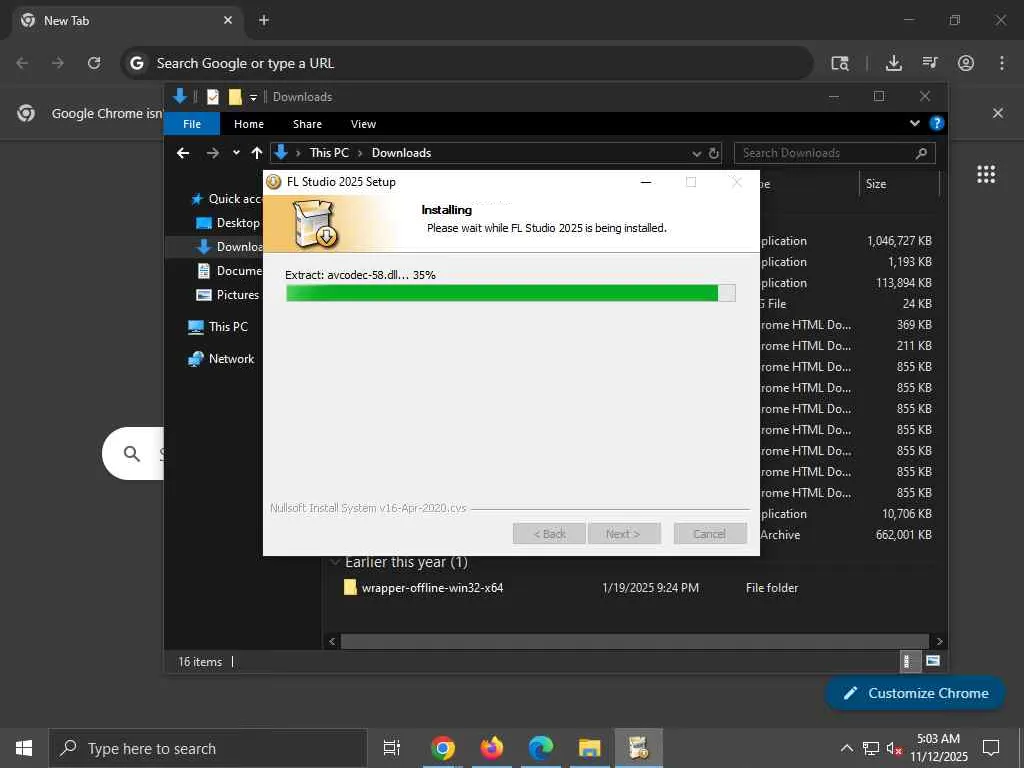Viewport: 1024px width, 768px height.
Task: Open Windows Start menu
Action: (x=24, y=748)
